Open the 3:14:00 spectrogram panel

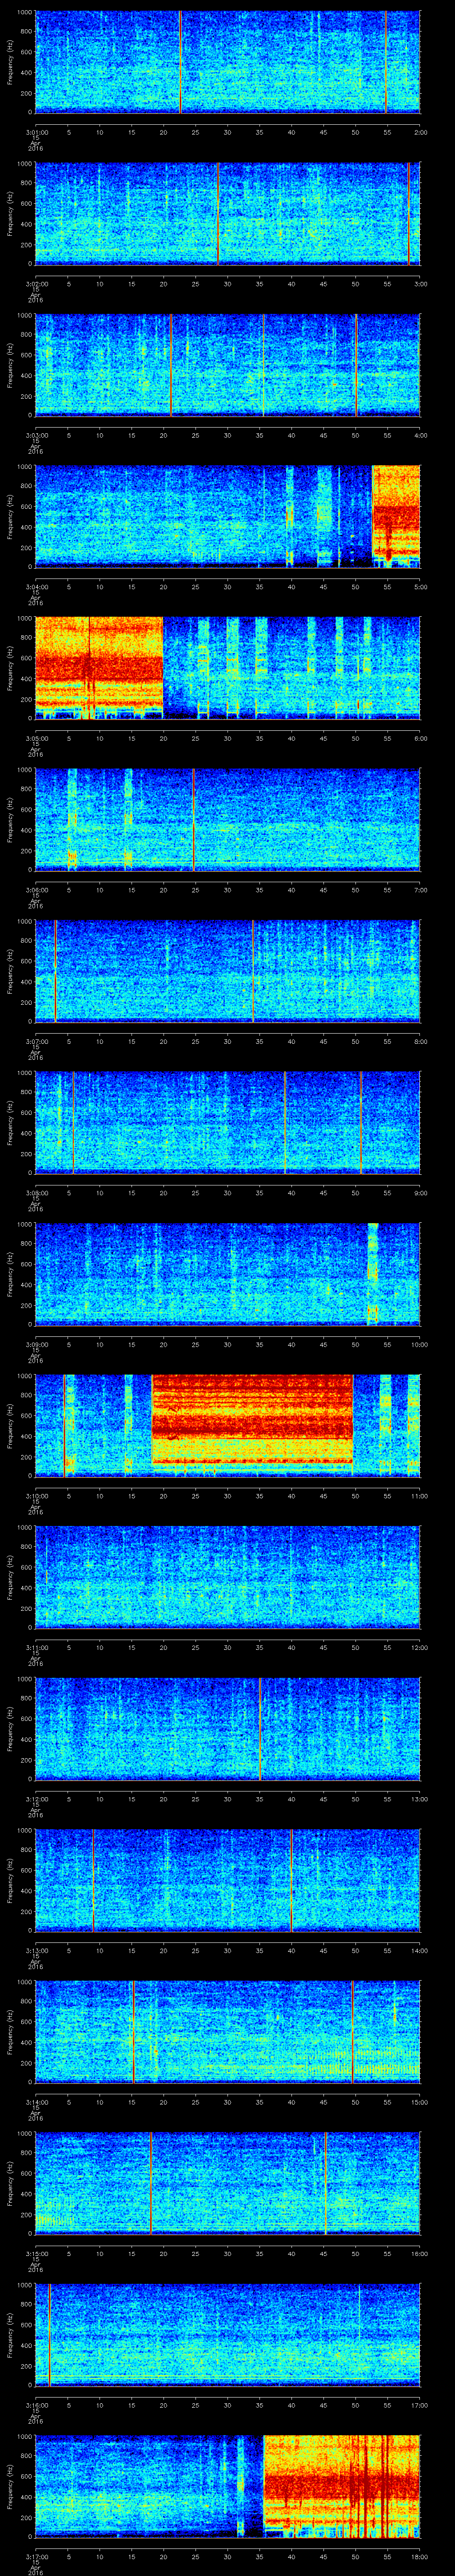click(228, 2032)
